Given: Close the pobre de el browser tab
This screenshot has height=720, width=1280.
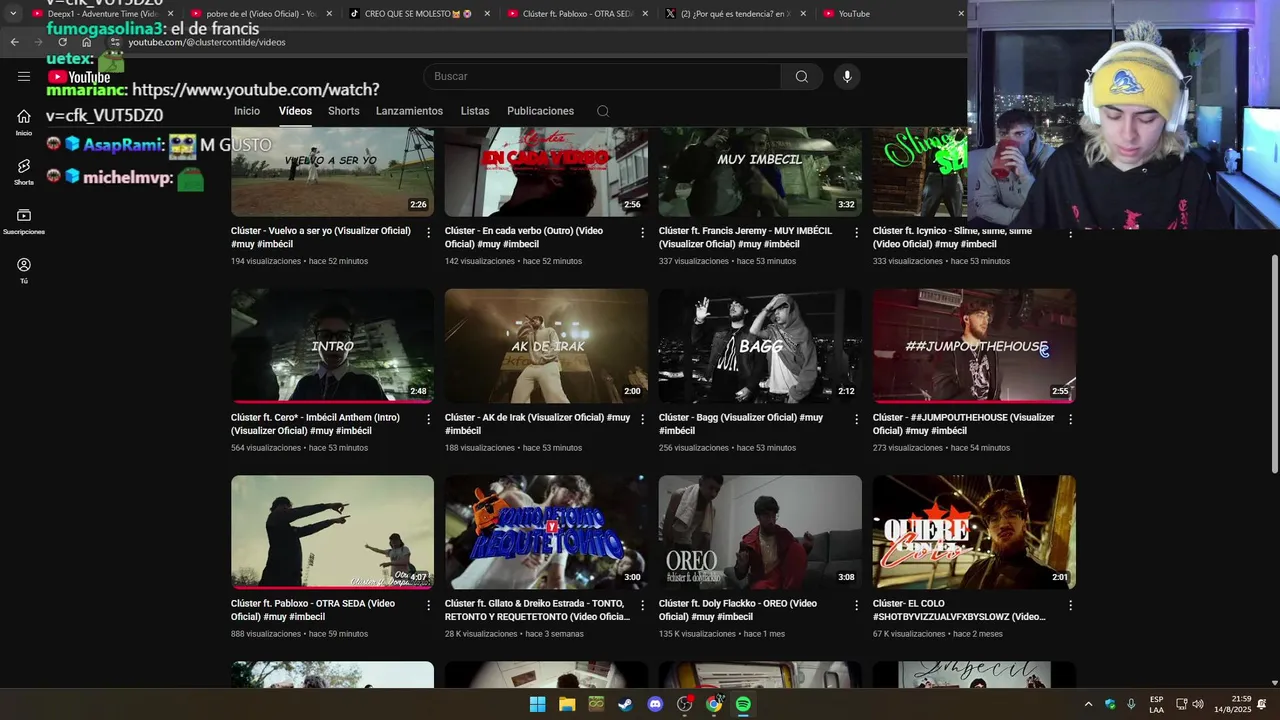Looking at the screenshot, I should coord(329,14).
